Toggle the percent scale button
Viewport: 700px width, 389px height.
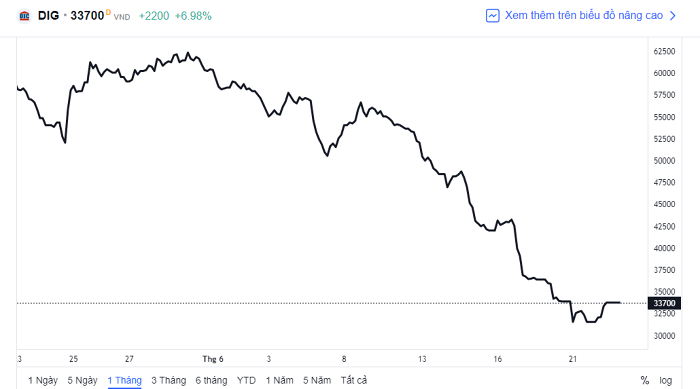coord(644,380)
